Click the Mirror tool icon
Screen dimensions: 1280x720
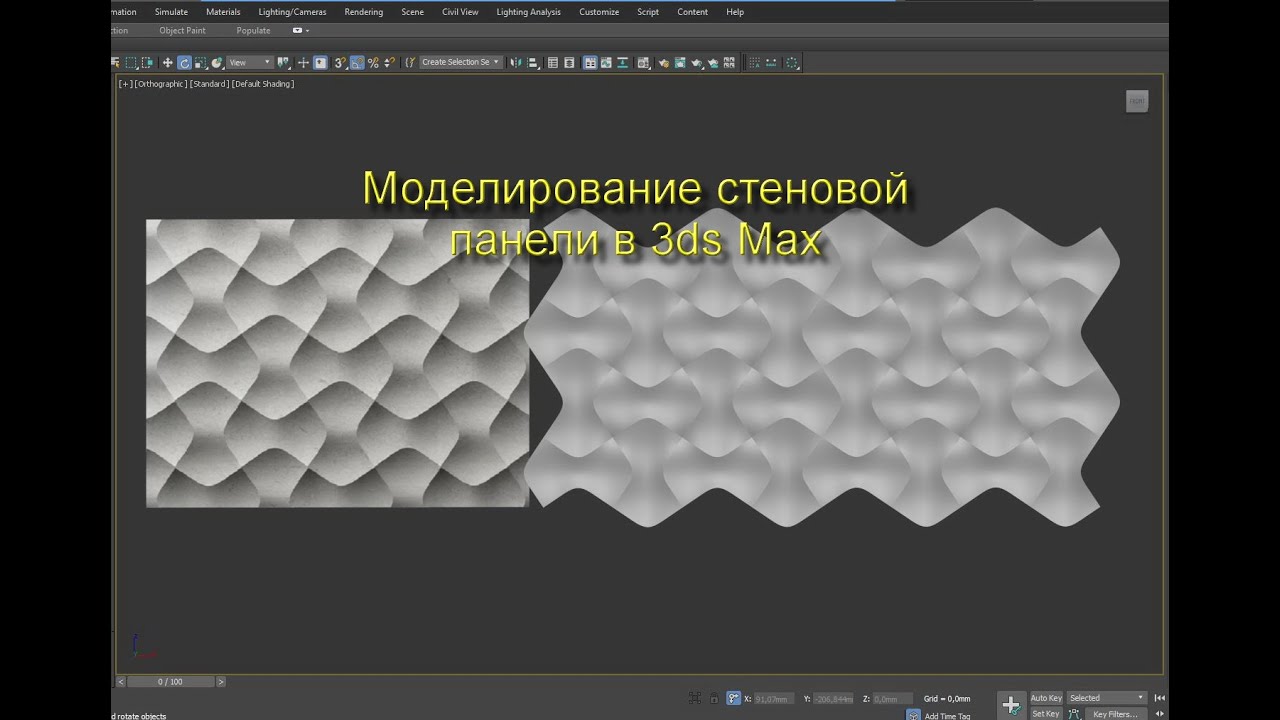point(515,62)
